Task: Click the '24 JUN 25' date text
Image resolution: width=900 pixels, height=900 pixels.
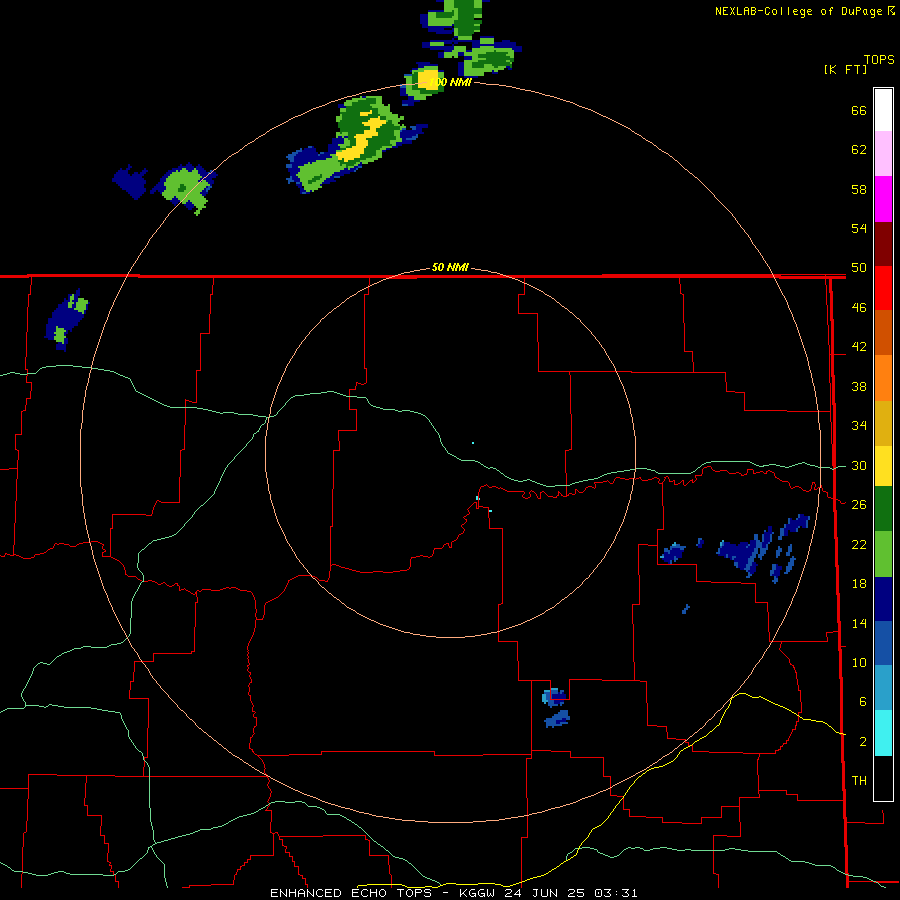Action: tap(546, 893)
